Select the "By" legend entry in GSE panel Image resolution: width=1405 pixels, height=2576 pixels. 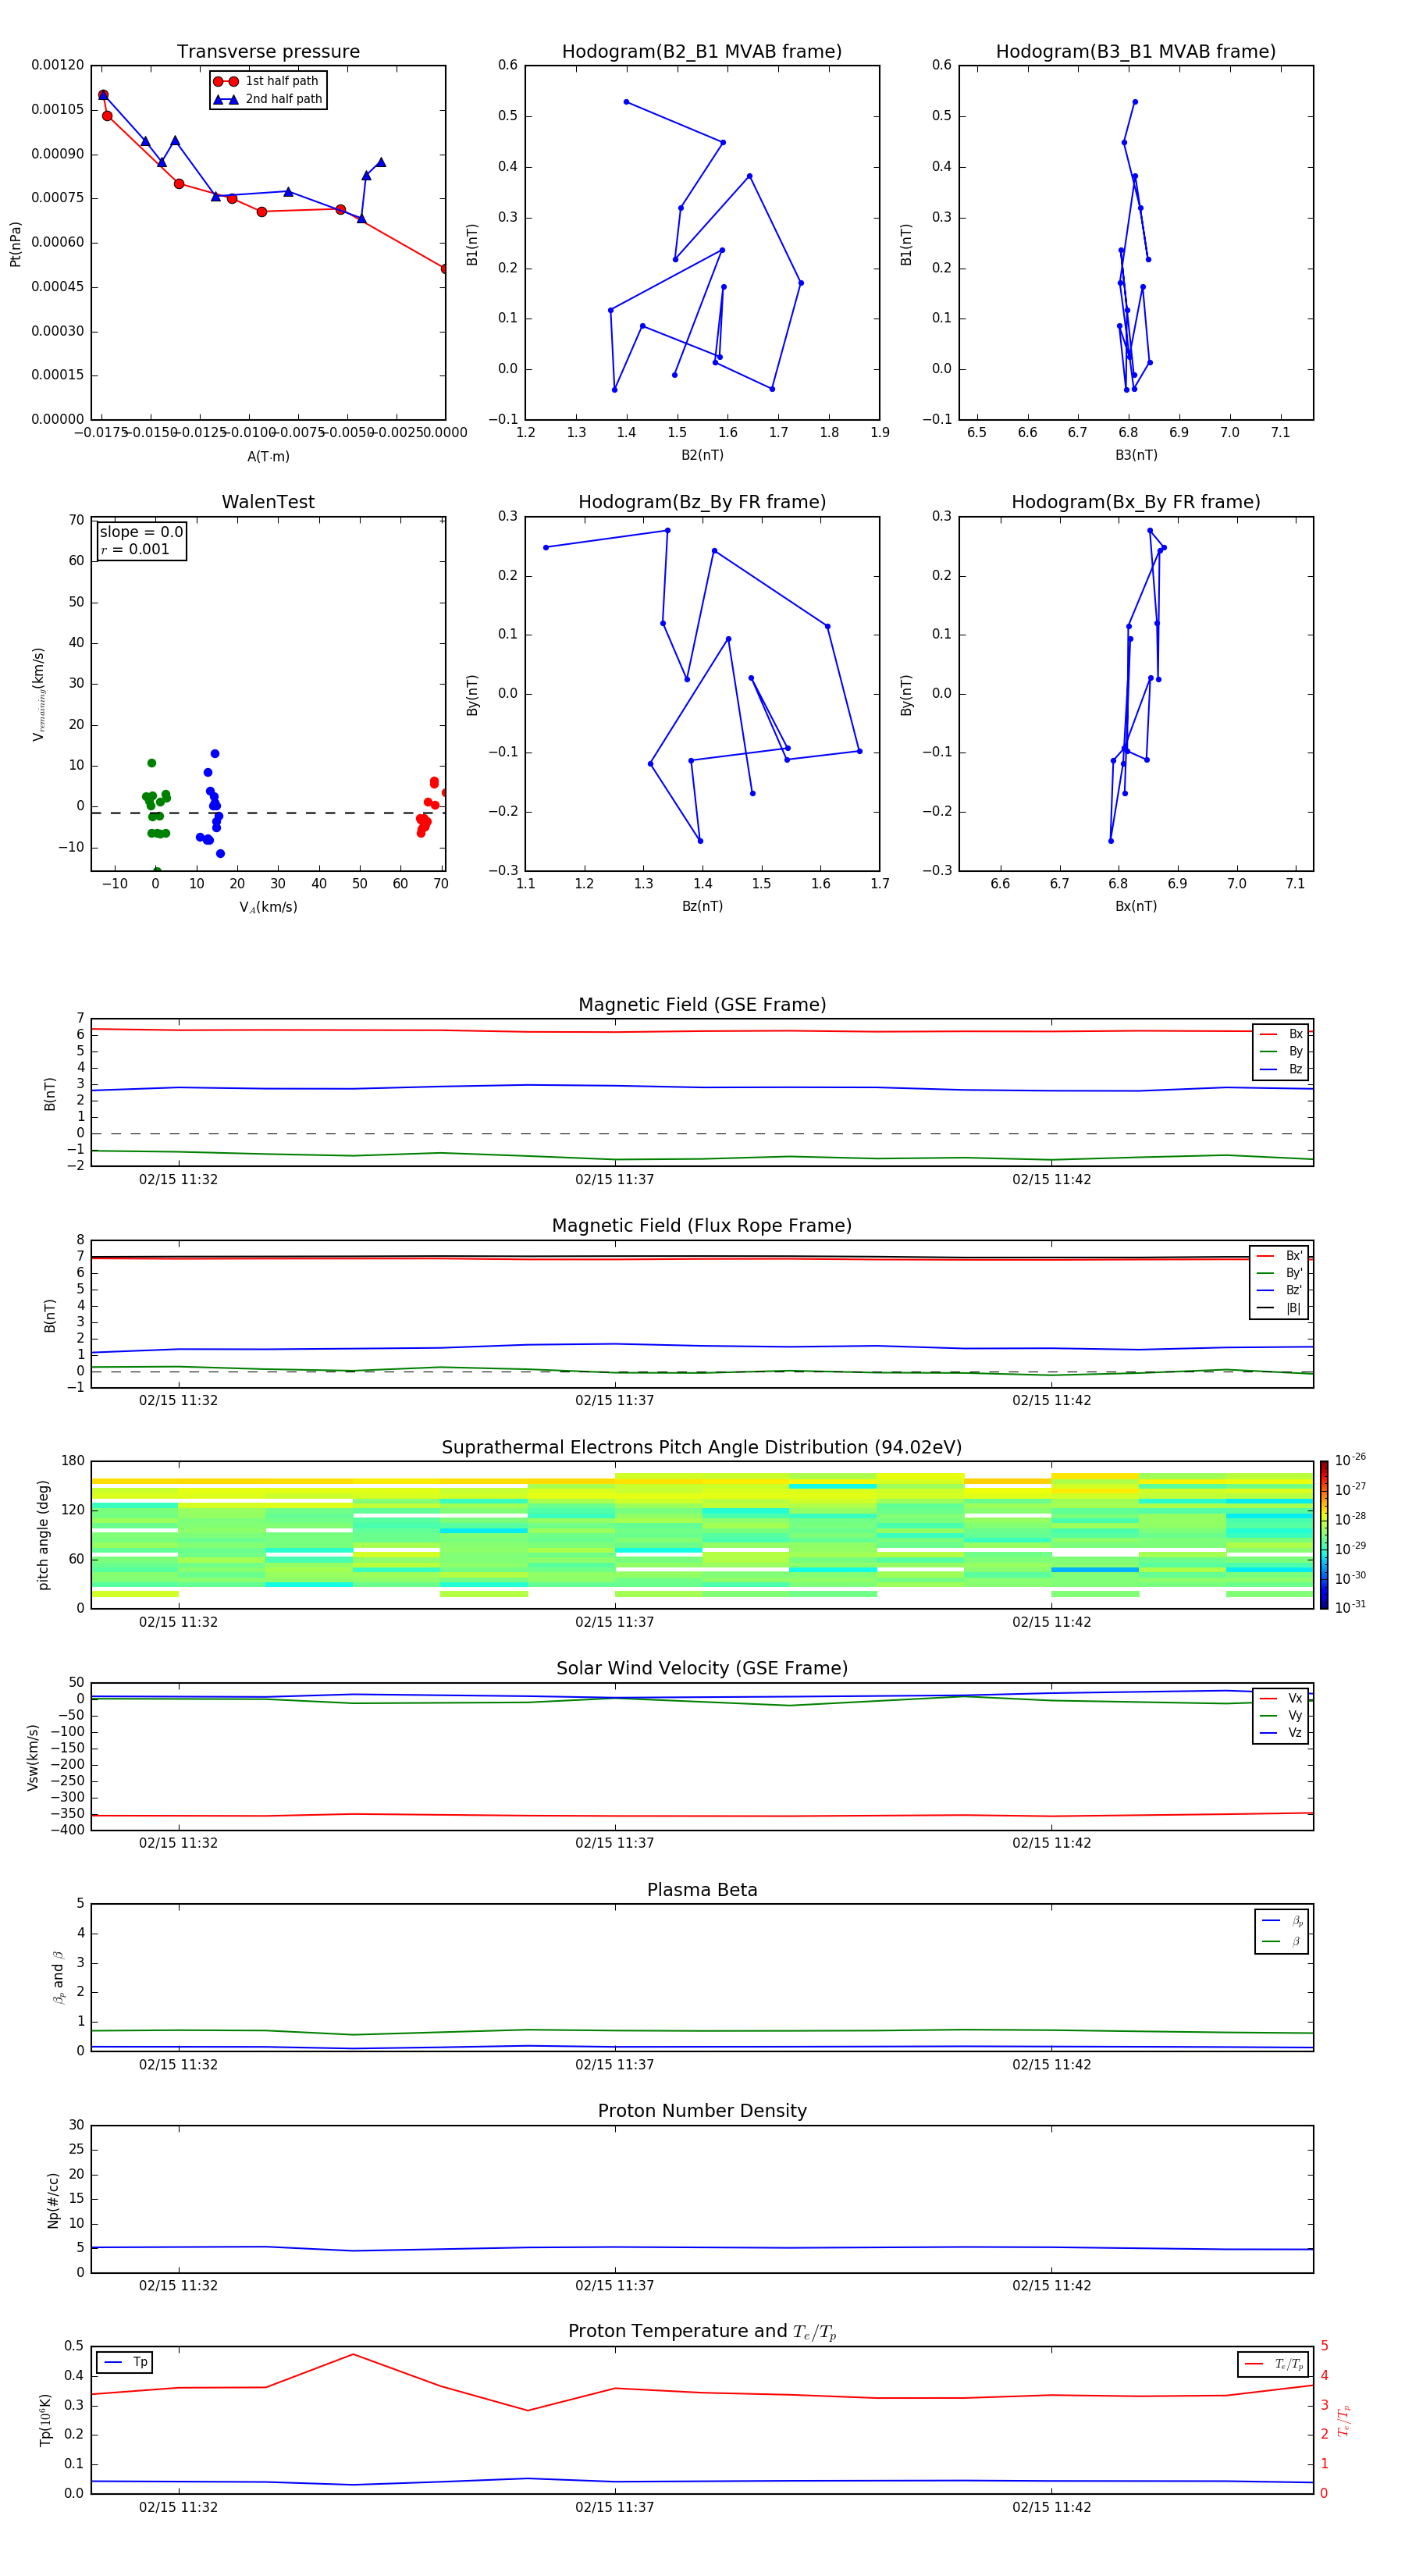(x=1281, y=1052)
